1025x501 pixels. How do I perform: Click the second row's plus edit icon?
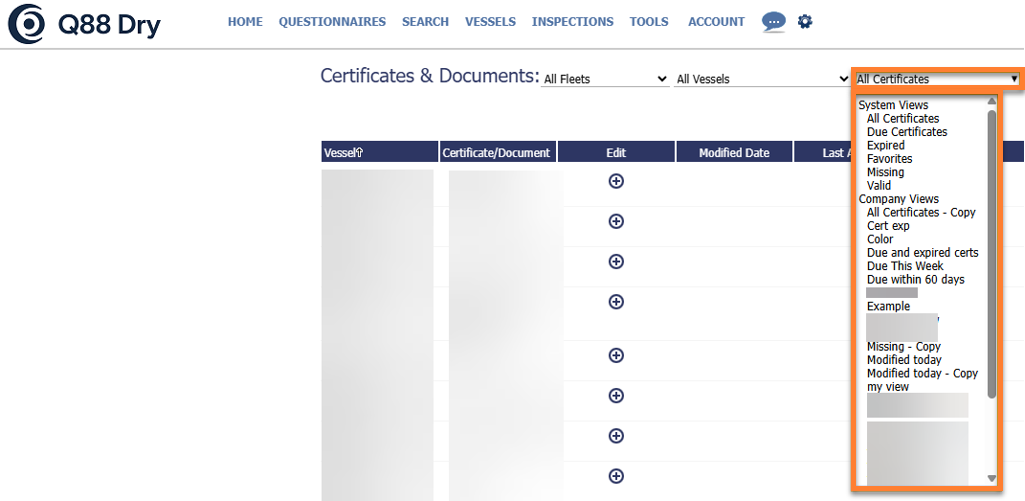(616, 221)
